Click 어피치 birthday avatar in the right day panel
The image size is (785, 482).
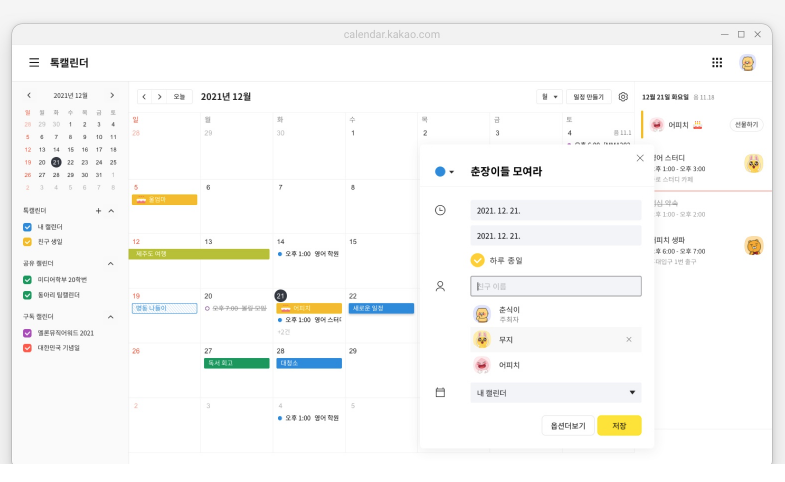point(657,125)
